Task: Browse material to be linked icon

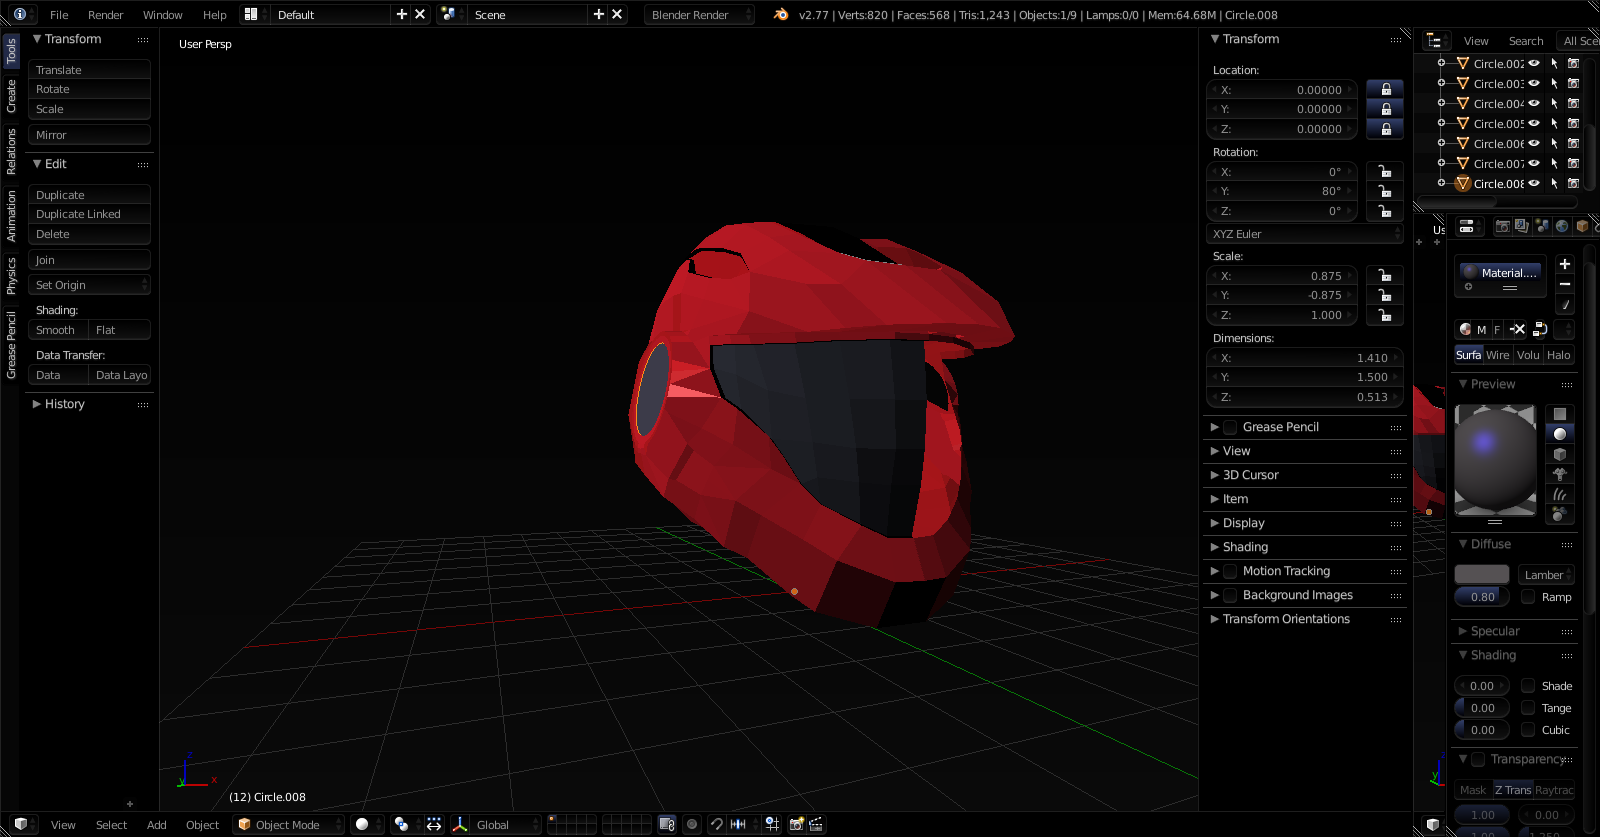Action: point(1466,329)
